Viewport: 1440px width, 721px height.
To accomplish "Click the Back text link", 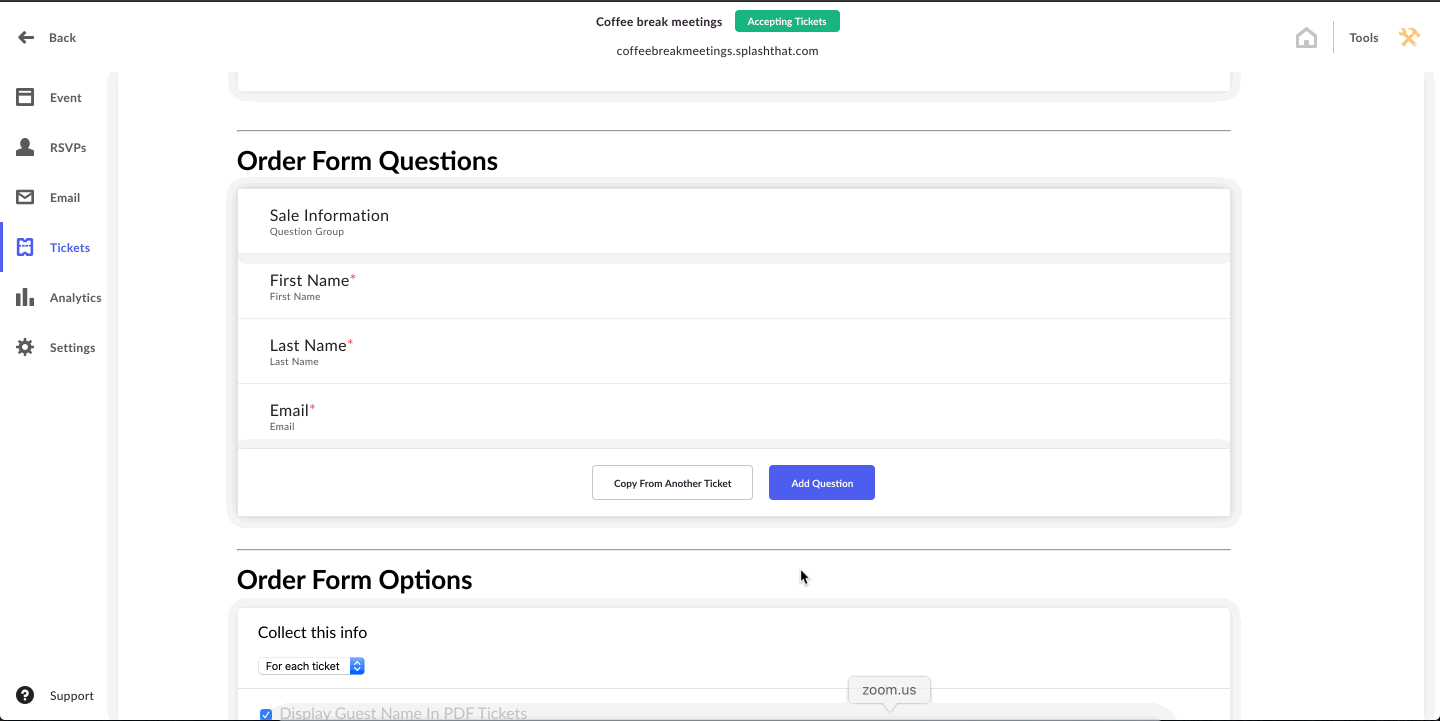I will (x=62, y=38).
